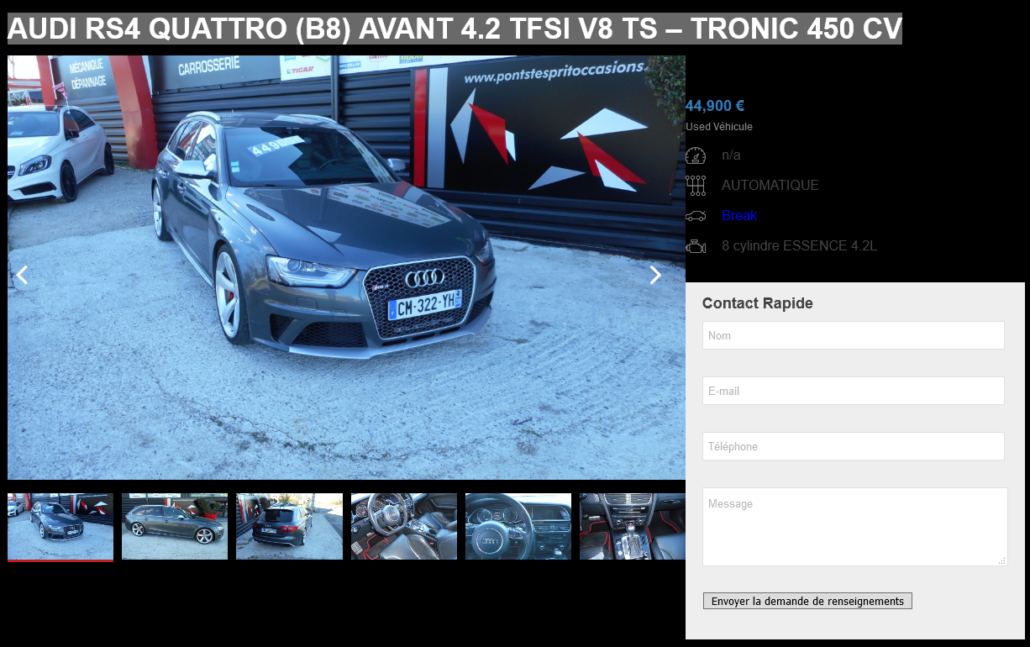Focus the Téléphone input field
Image resolution: width=1030 pixels, height=647 pixels.
pos(853,446)
